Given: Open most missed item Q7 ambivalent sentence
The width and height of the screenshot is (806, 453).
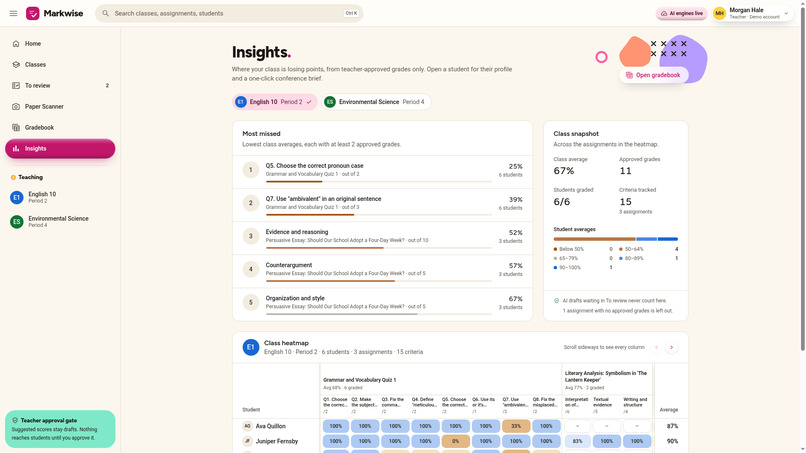Looking at the screenshot, I should pos(382,205).
